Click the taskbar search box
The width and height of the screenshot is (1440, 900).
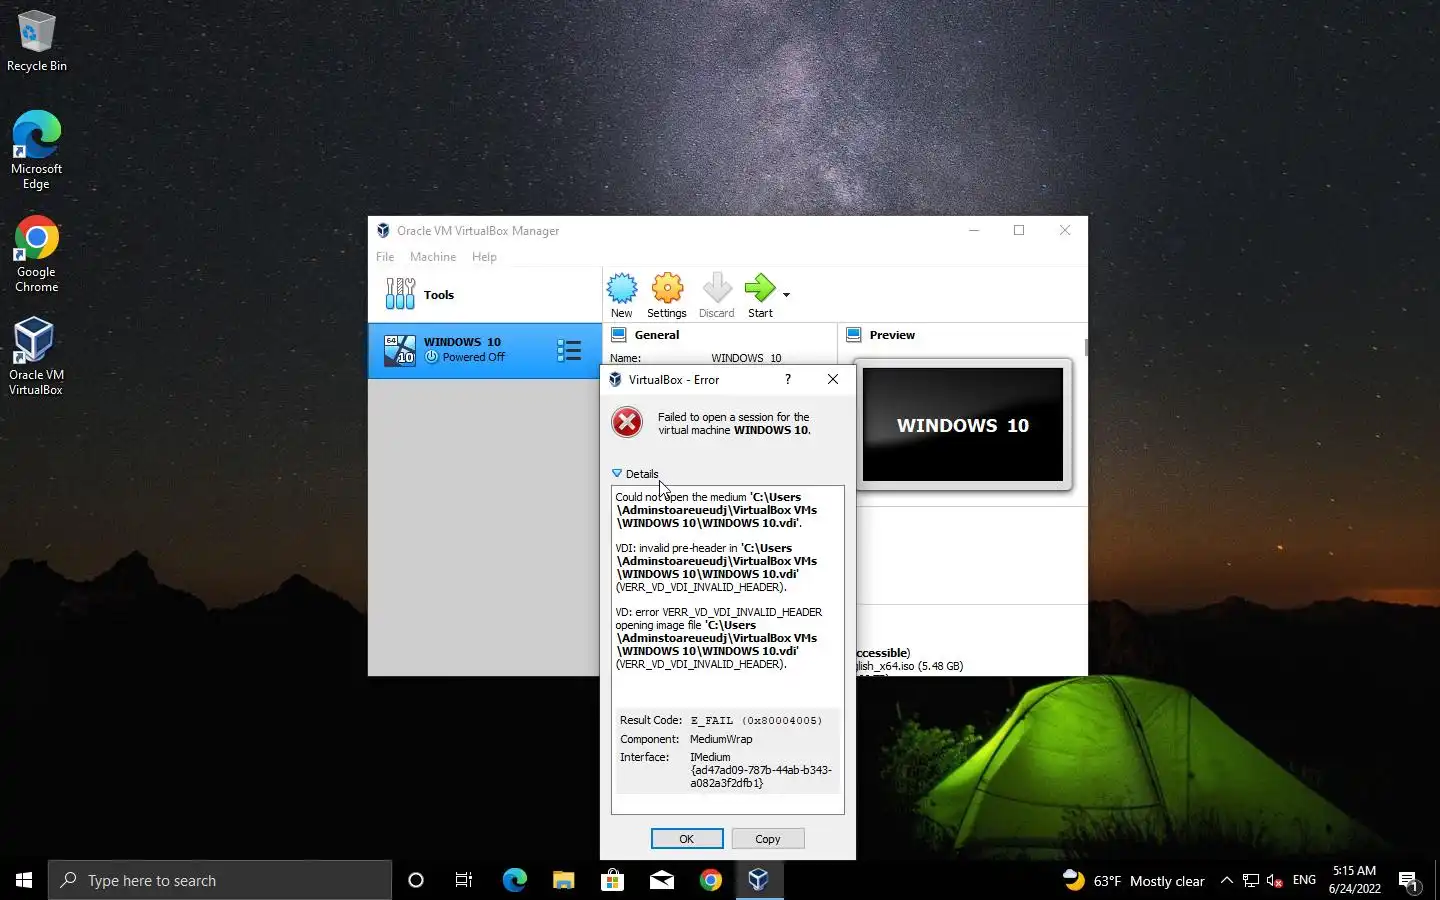tap(220, 880)
